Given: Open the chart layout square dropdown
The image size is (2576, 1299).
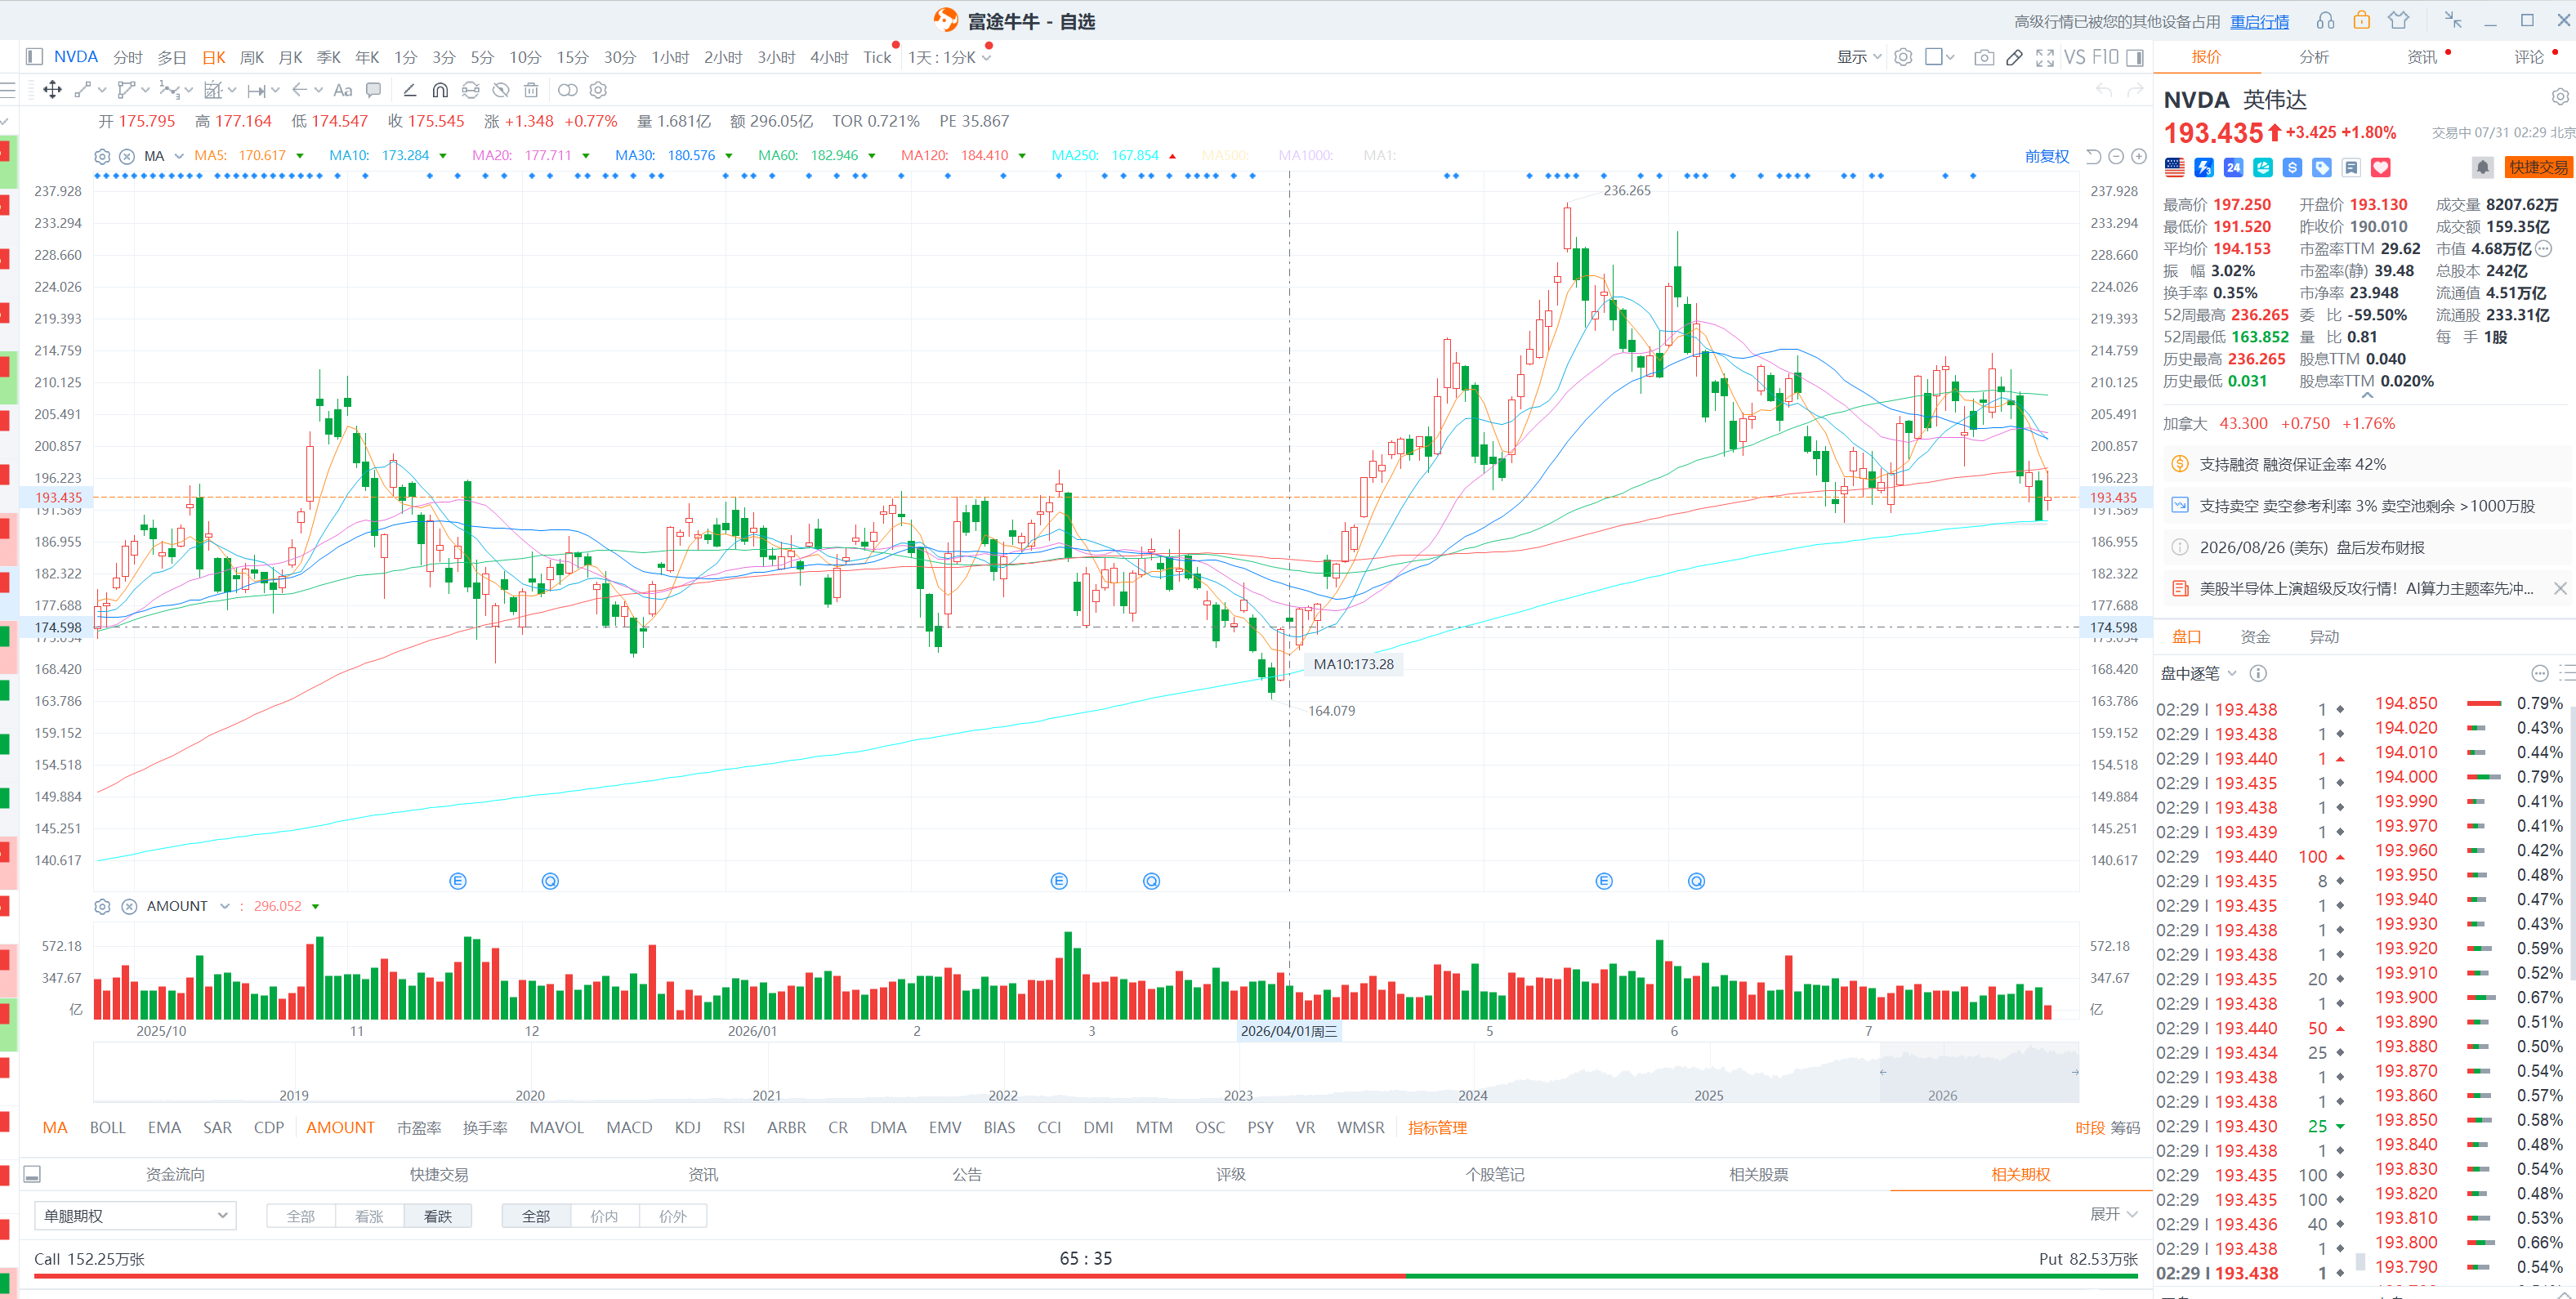Looking at the screenshot, I should coord(1940,57).
